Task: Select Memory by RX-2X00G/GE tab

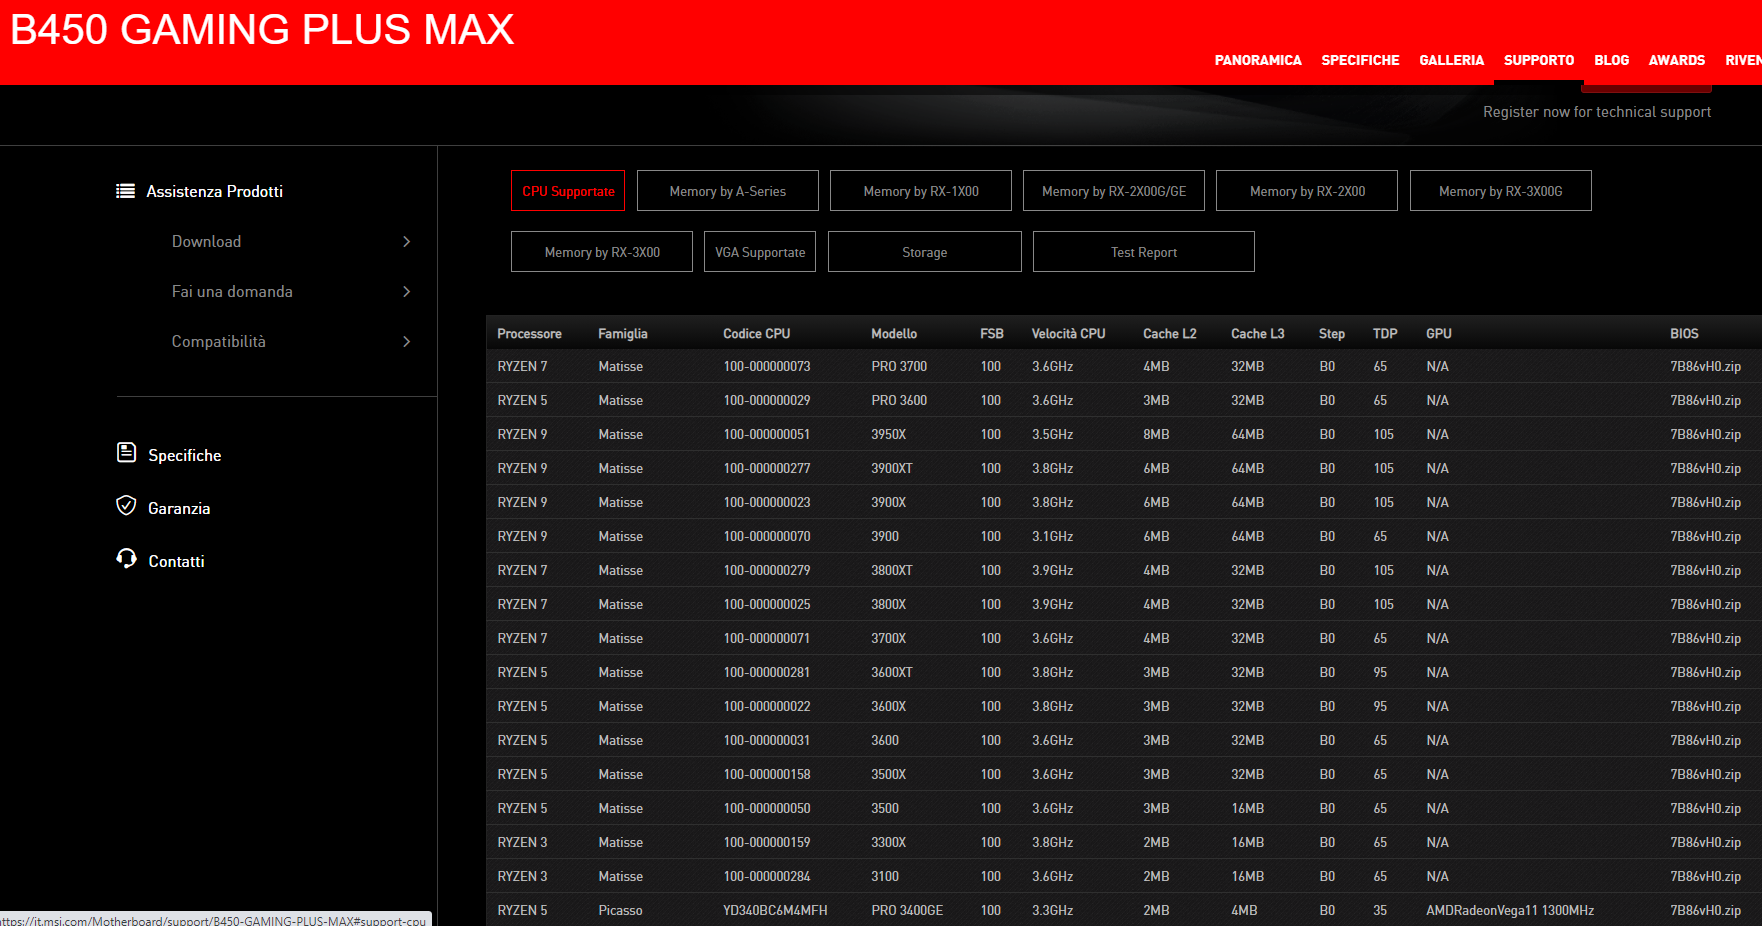Action: pos(1114,191)
